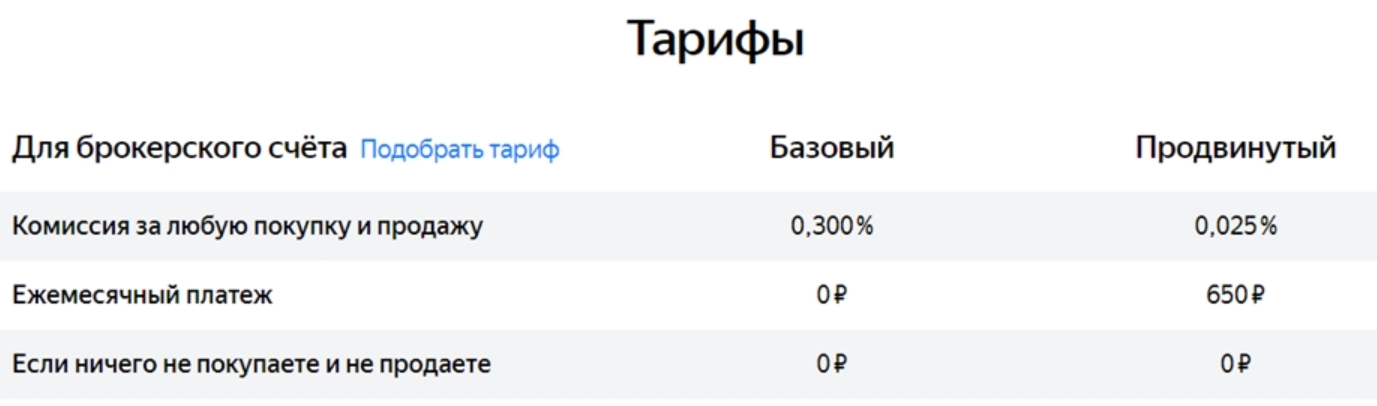Click ruble sign in Базовый inactivity fee cell
Viewport: 1377px width, 406px height.
(x=840, y=364)
